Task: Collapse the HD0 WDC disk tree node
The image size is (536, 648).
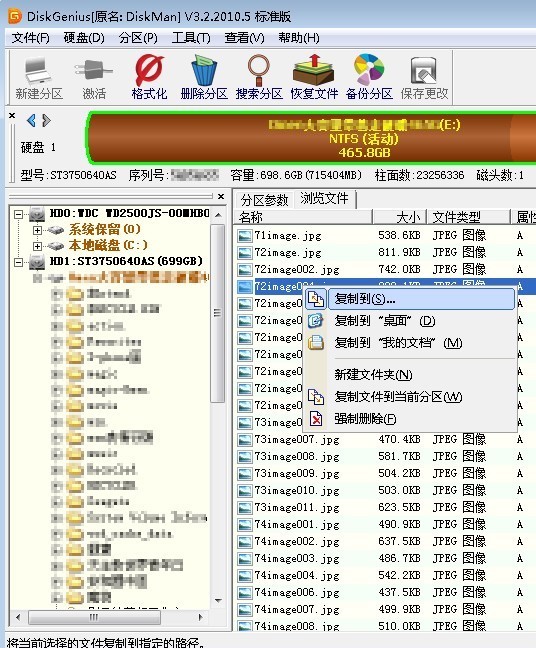Action: coord(18,214)
